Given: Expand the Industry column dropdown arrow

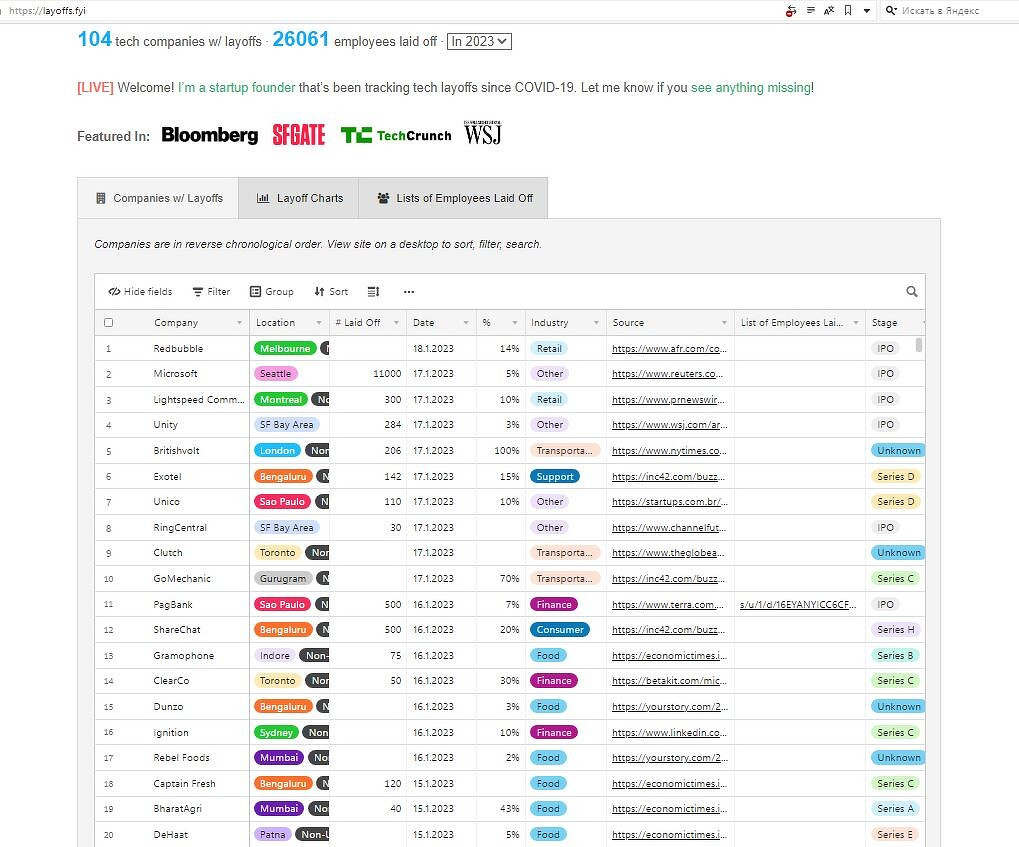Looking at the screenshot, I should tap(597, 323).
